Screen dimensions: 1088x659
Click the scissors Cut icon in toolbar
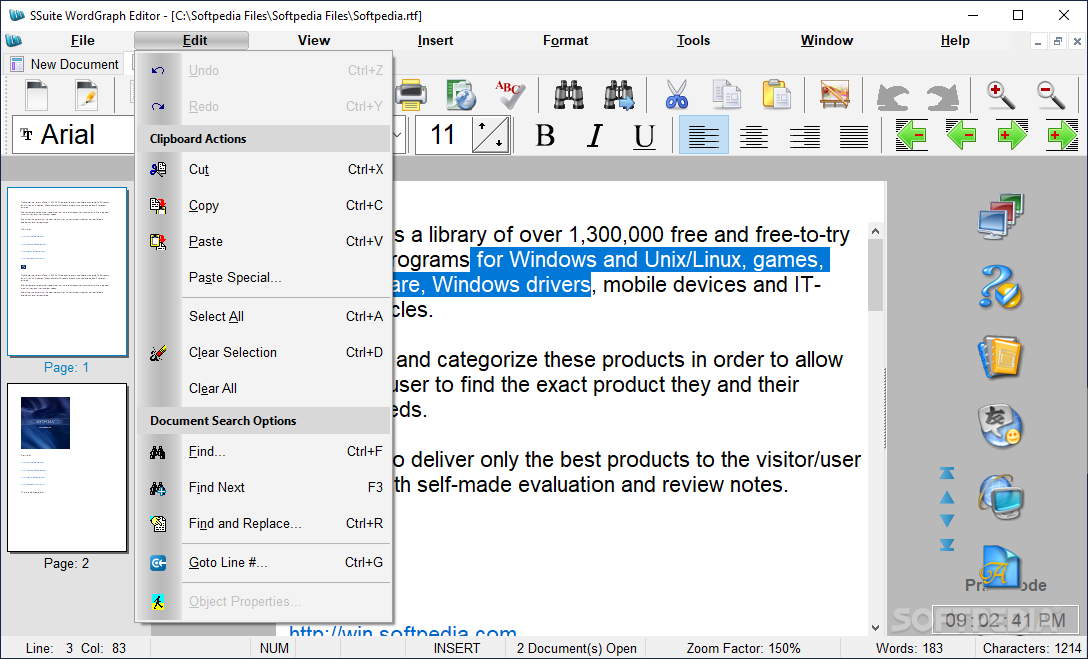(677, 95)
